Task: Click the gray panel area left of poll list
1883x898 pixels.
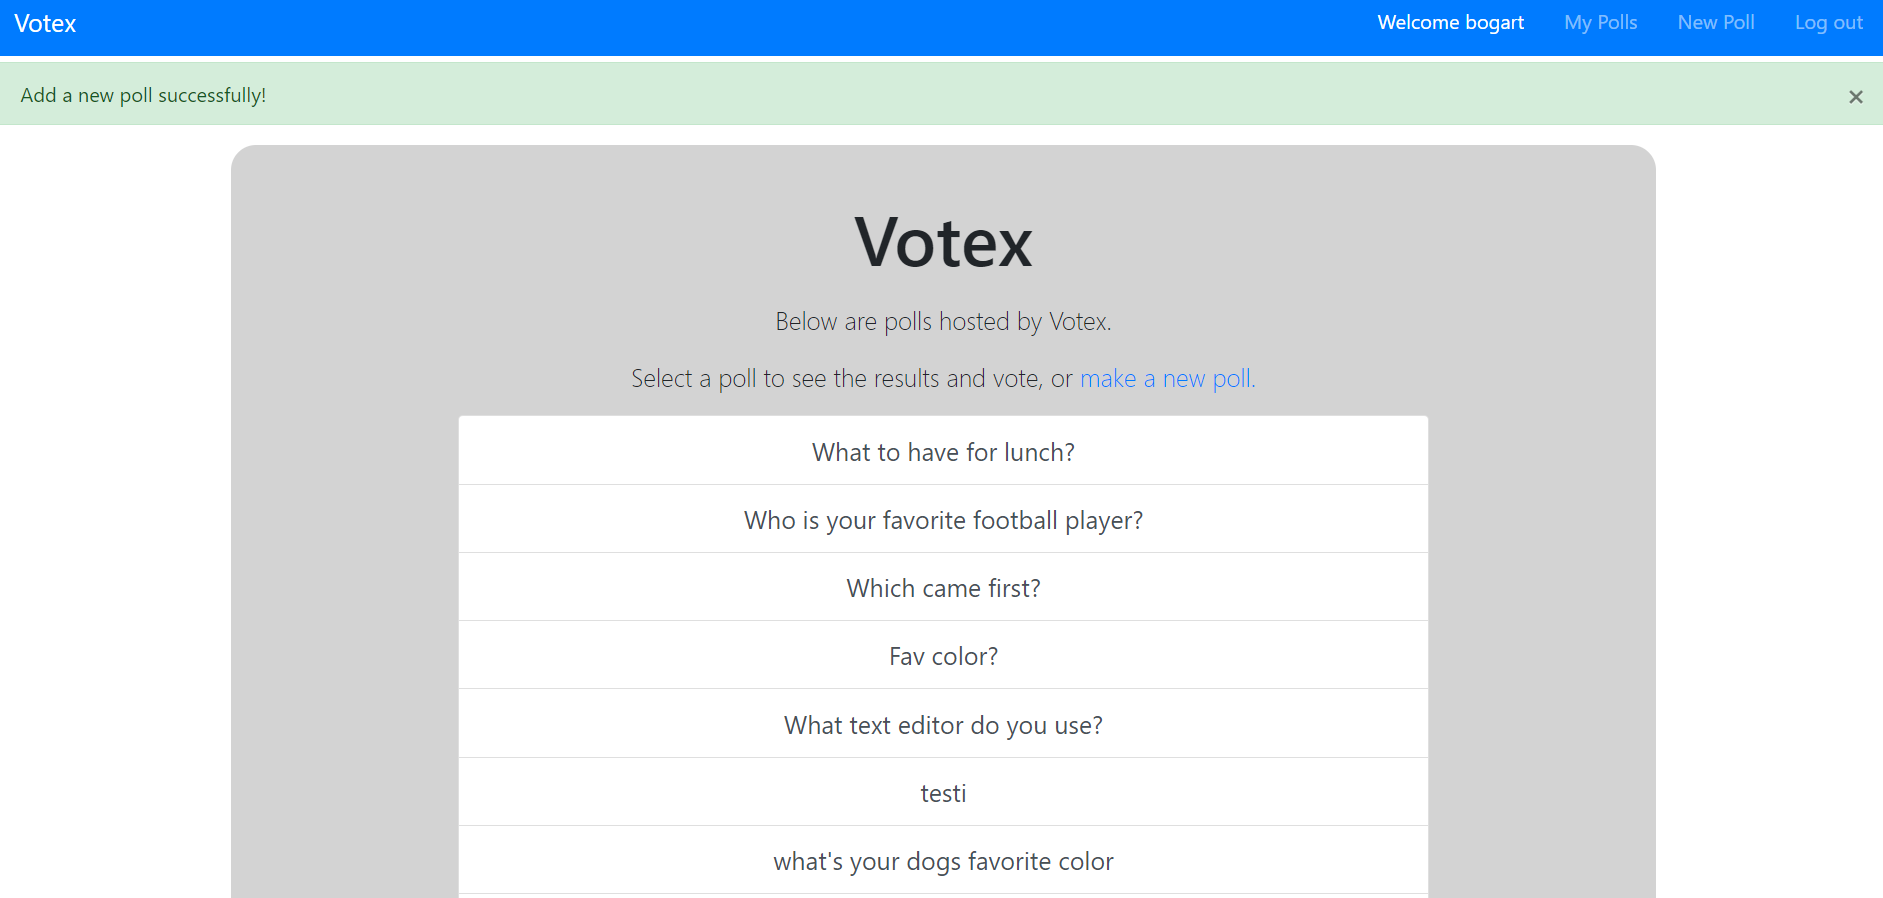Action: point(345,650)
